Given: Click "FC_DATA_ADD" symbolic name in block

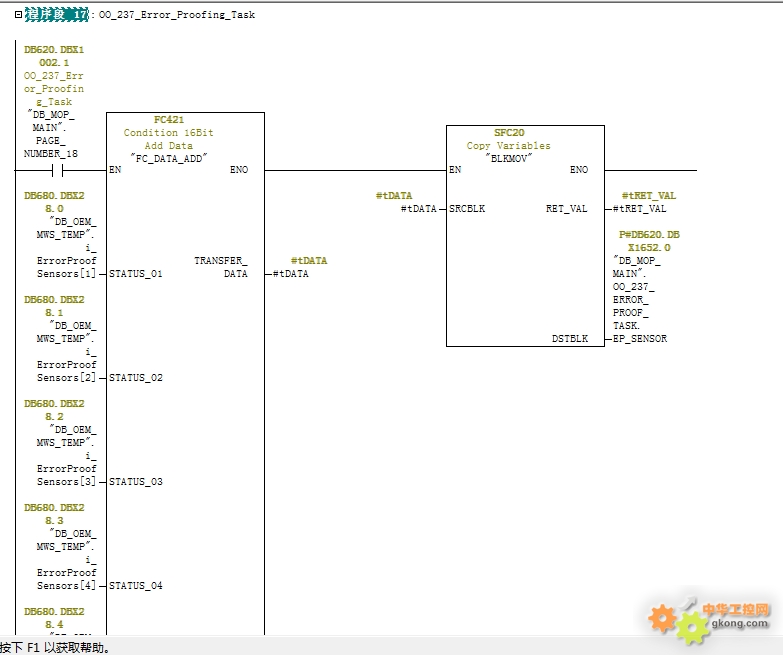Looking at the screenshot, I should point(169,158).
